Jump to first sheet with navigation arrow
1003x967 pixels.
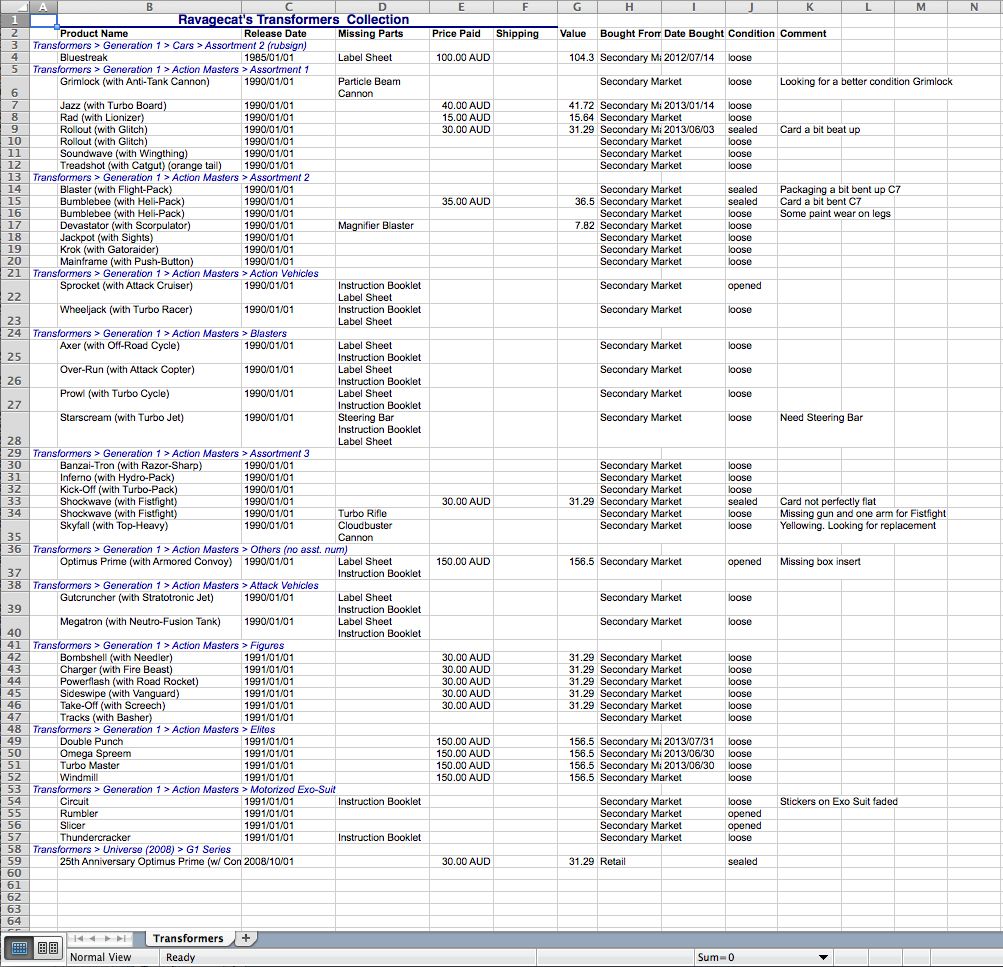[x=78, y=938]
